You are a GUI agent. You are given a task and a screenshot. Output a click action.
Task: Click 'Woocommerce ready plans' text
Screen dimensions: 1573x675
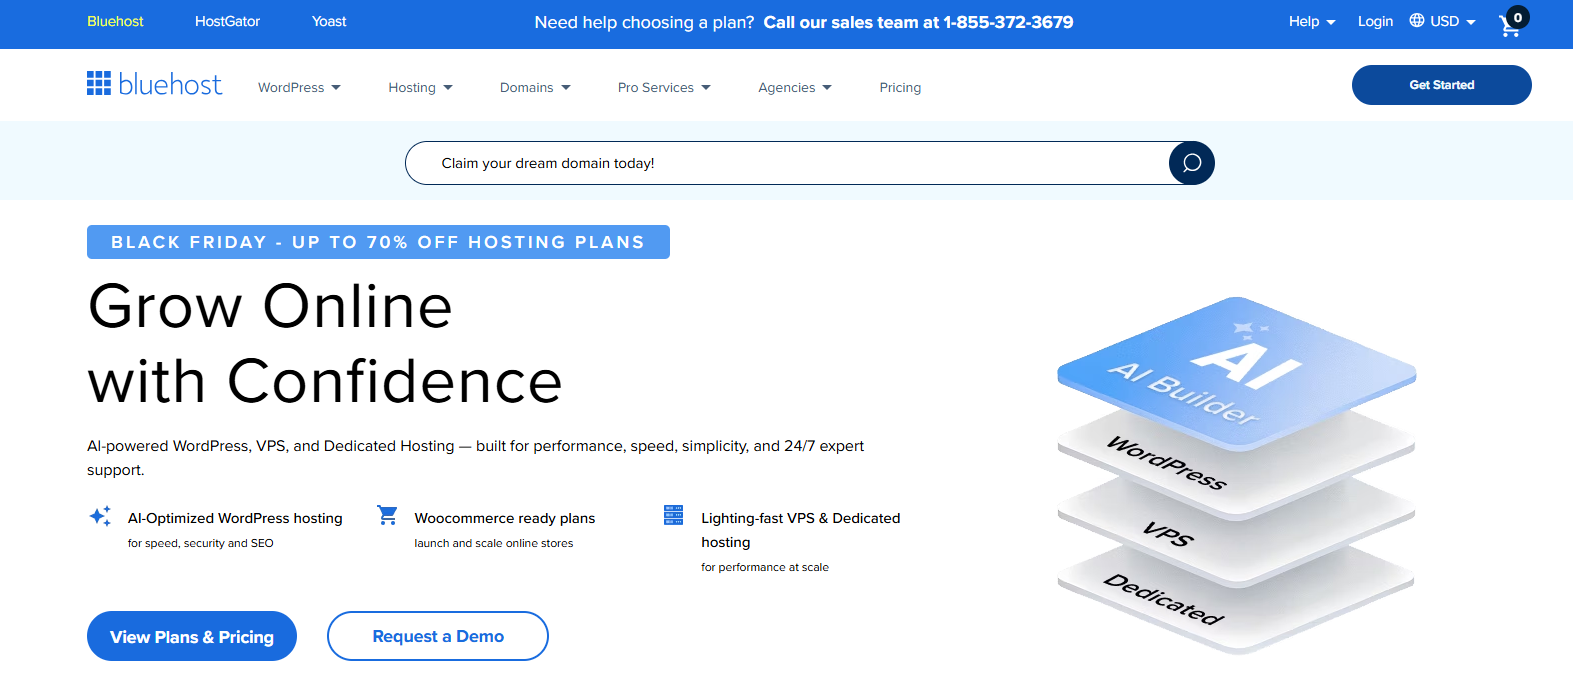coord(505,518)
